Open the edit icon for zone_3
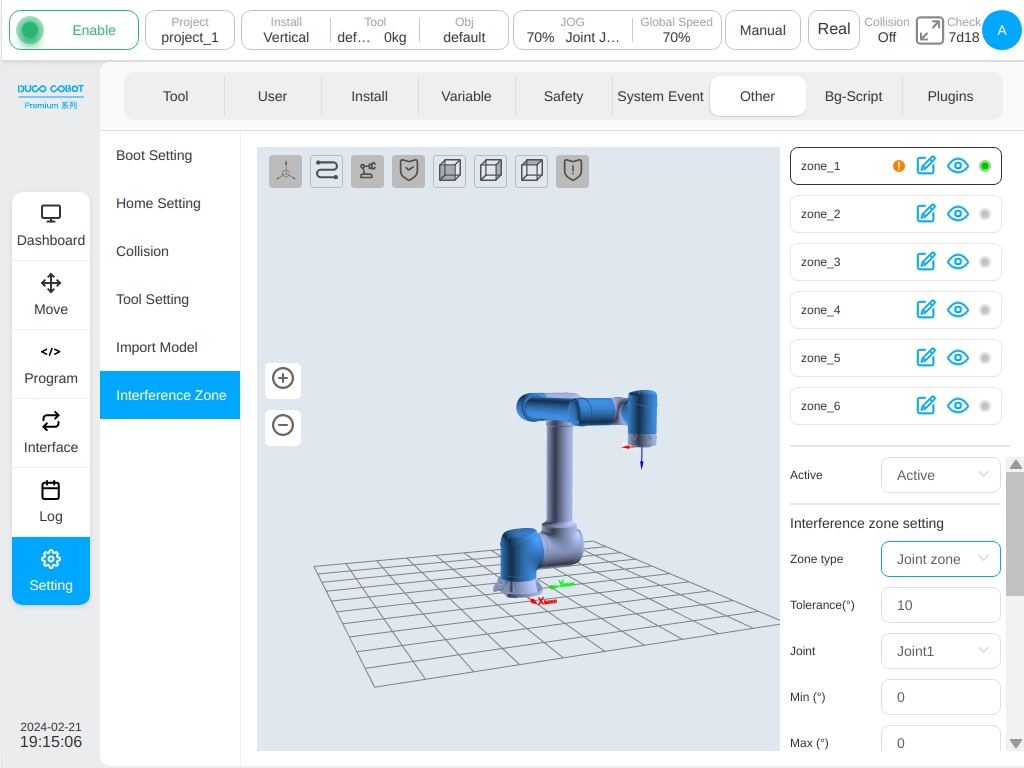1024x768 pixels. click(x=926, y=262)
